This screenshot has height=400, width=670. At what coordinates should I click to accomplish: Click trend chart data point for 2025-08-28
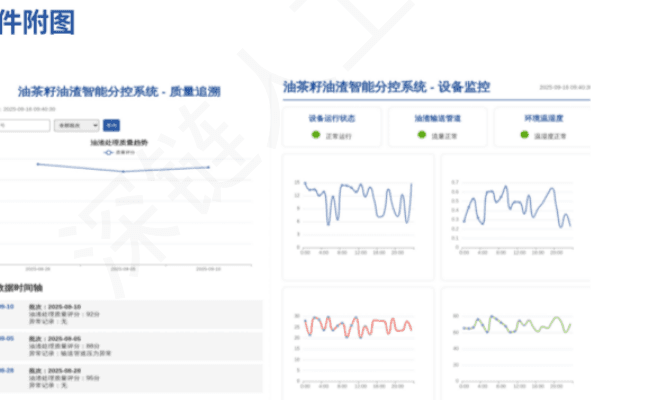[38, 164]
